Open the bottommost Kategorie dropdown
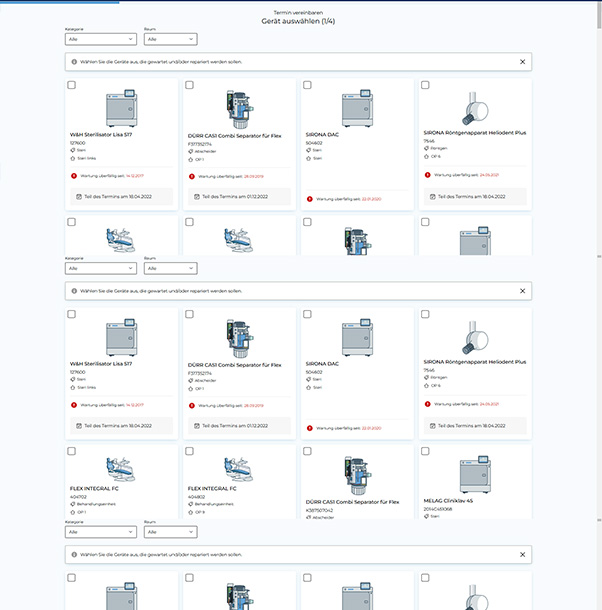The image size is (602, 610). click(x=101, y=532)
